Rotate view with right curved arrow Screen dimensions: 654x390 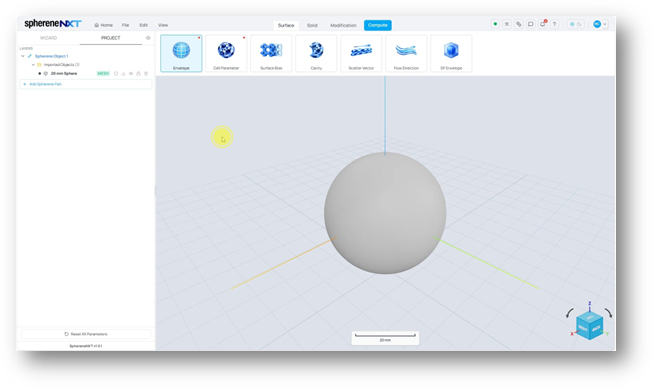click(609, 313)
